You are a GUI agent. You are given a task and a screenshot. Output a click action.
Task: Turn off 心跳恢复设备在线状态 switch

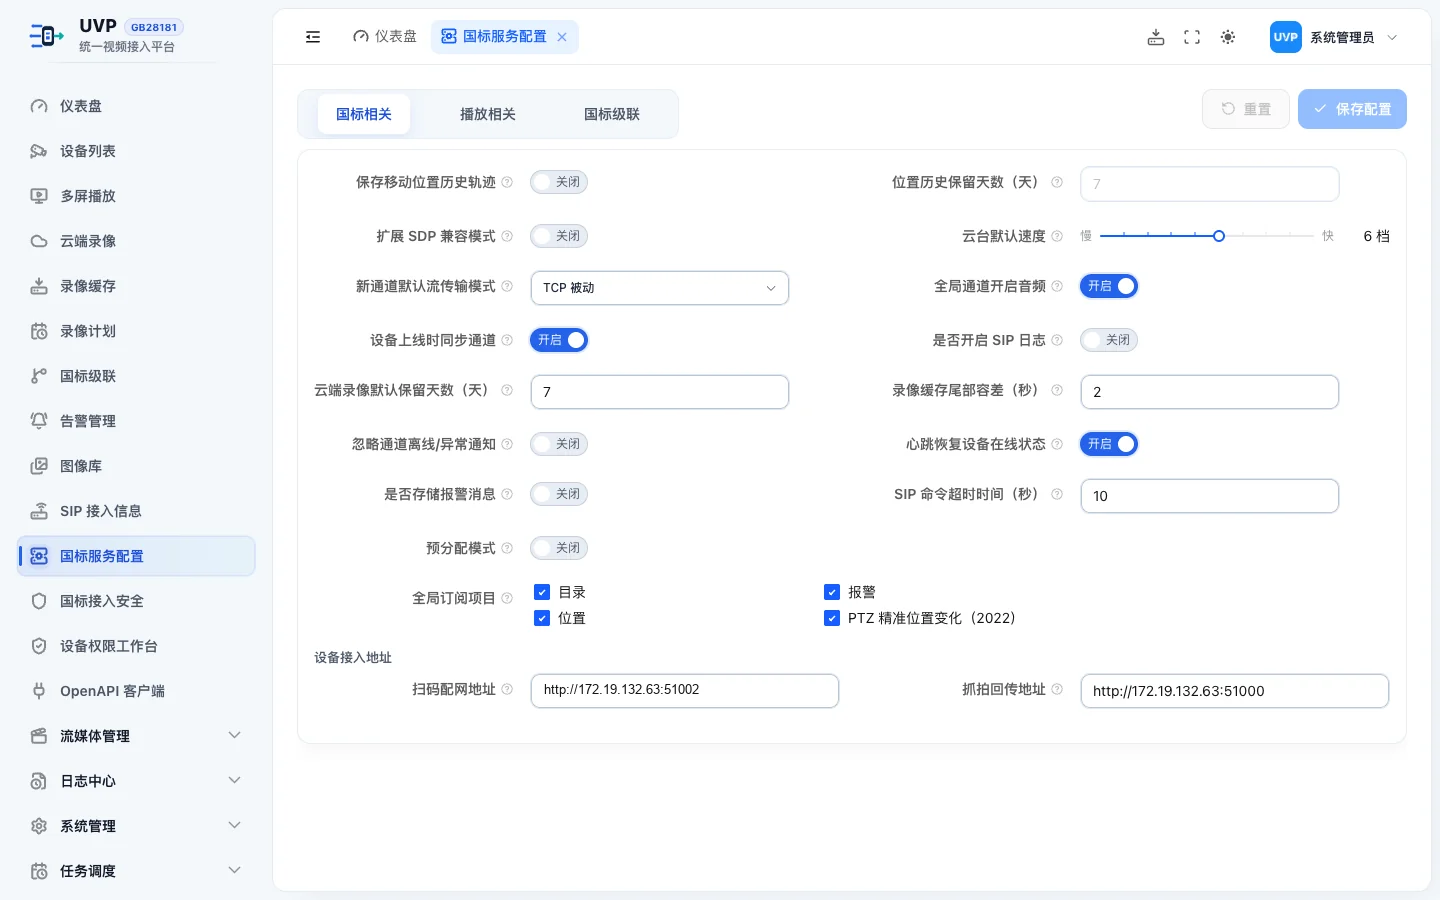pyautogui.click(x=1109, y=444)
